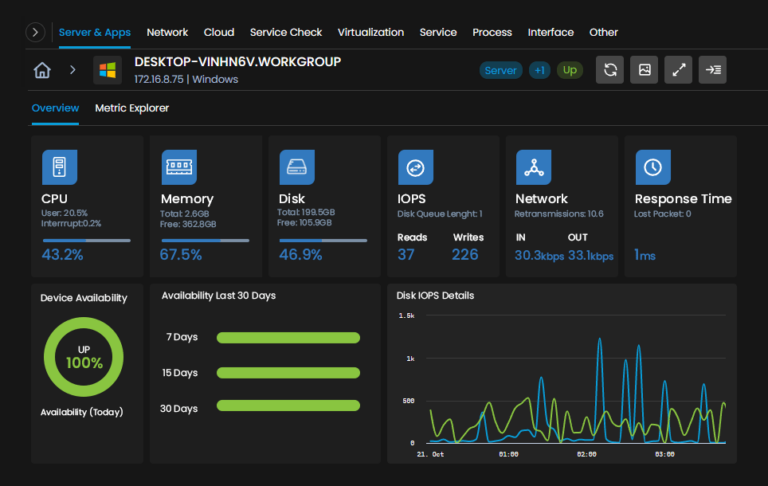The width and height of the screenshot is (768, 486).
Task: Click the refresh icon button
Action: pyautogui.click(x=610, y=70)
